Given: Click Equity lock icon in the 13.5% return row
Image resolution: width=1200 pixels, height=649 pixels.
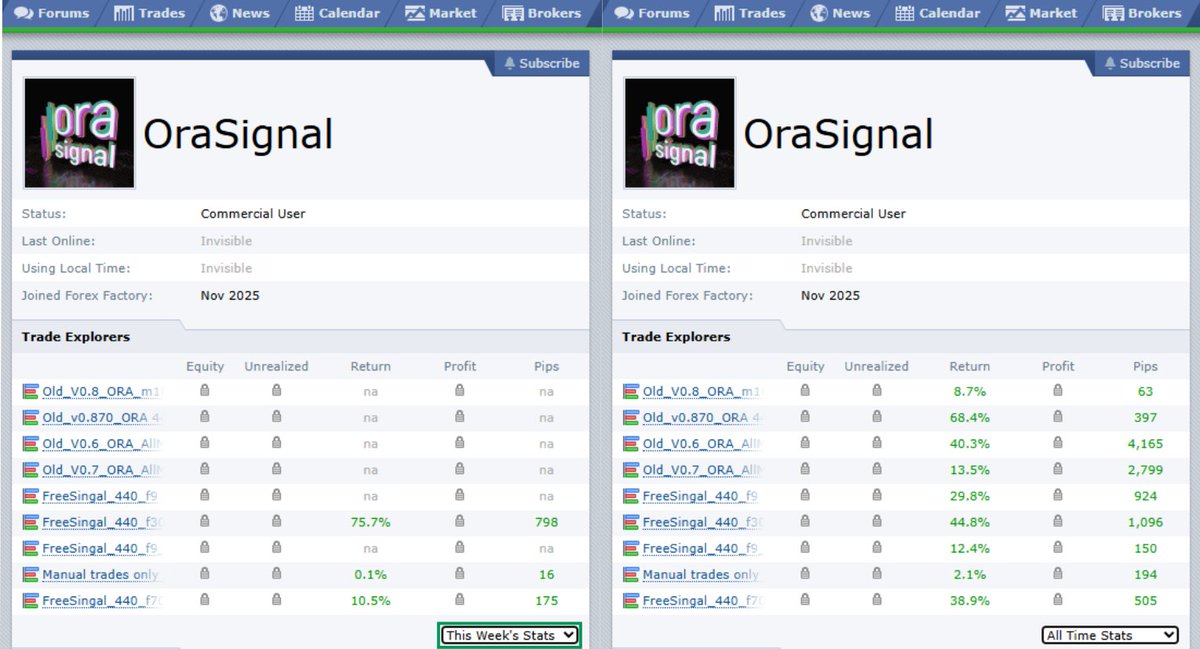Looking at the screenshot, I should (x=805, y=468).
